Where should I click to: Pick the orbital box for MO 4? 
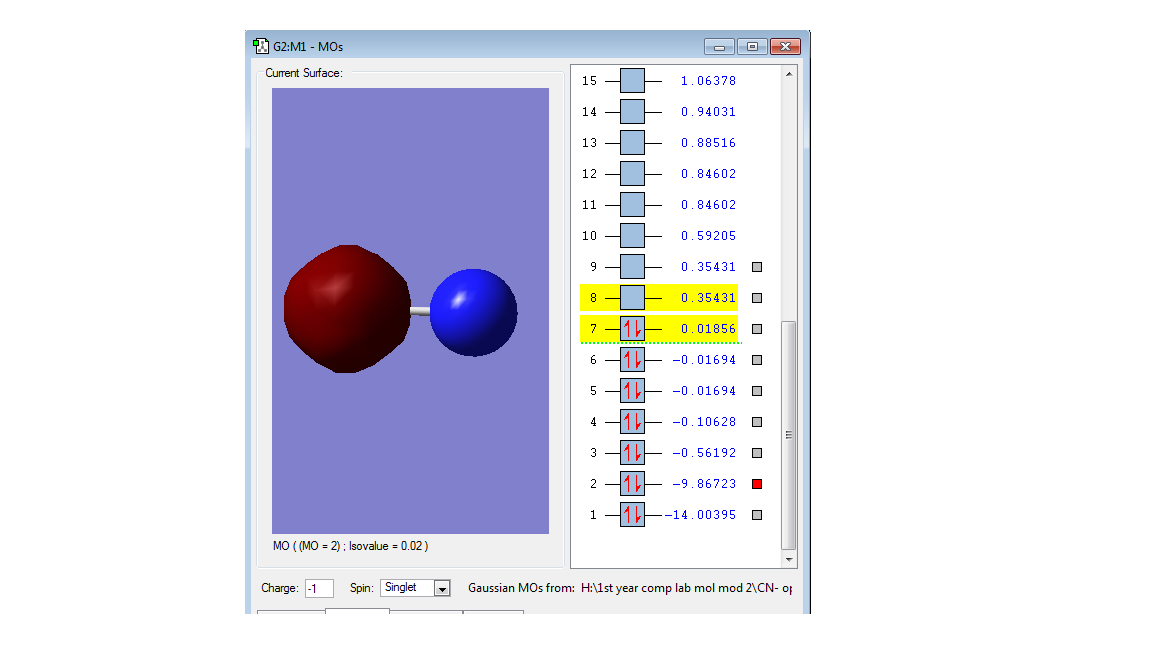pos(632,422)
